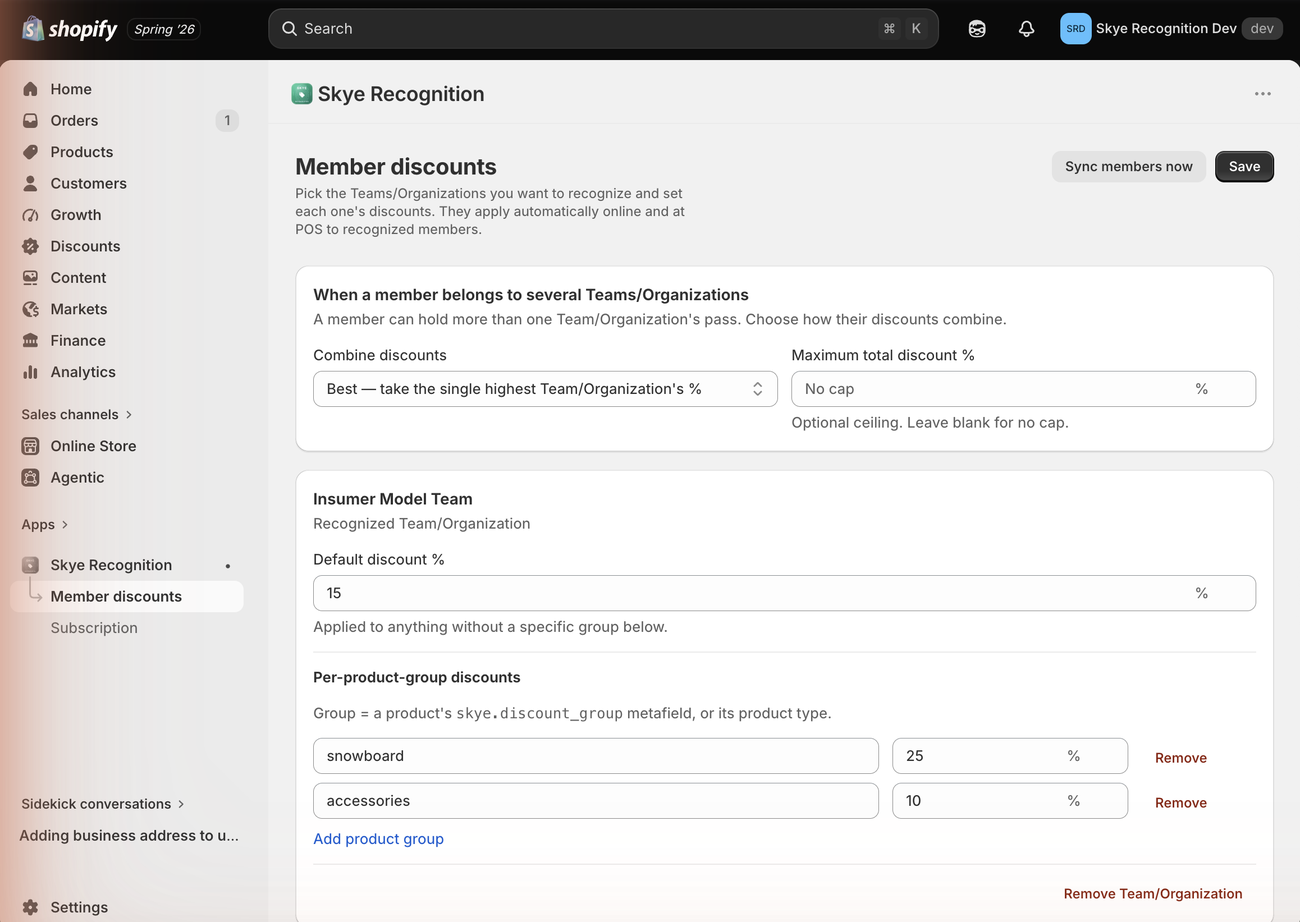Click the Online Store icon

click(x=30, y=446)
